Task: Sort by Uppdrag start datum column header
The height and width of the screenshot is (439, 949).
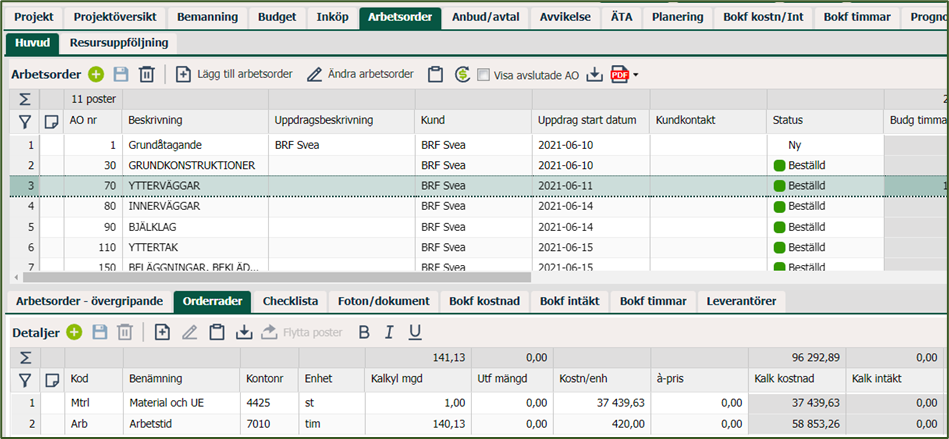Action: [591, 120]
